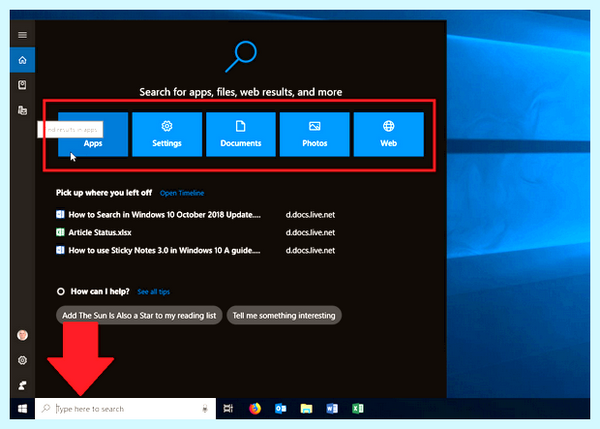Image resolution: width=600 pixels, height=429 pixels.
Task: Filter search results by Web
Action: click(x=388, y=134)
